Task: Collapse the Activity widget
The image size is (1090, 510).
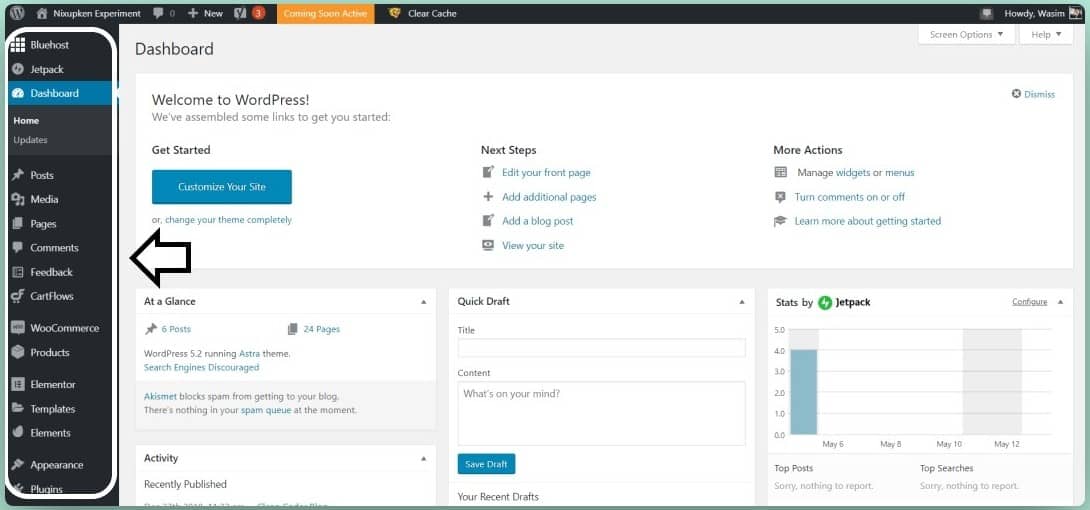Action: [424, 459]
